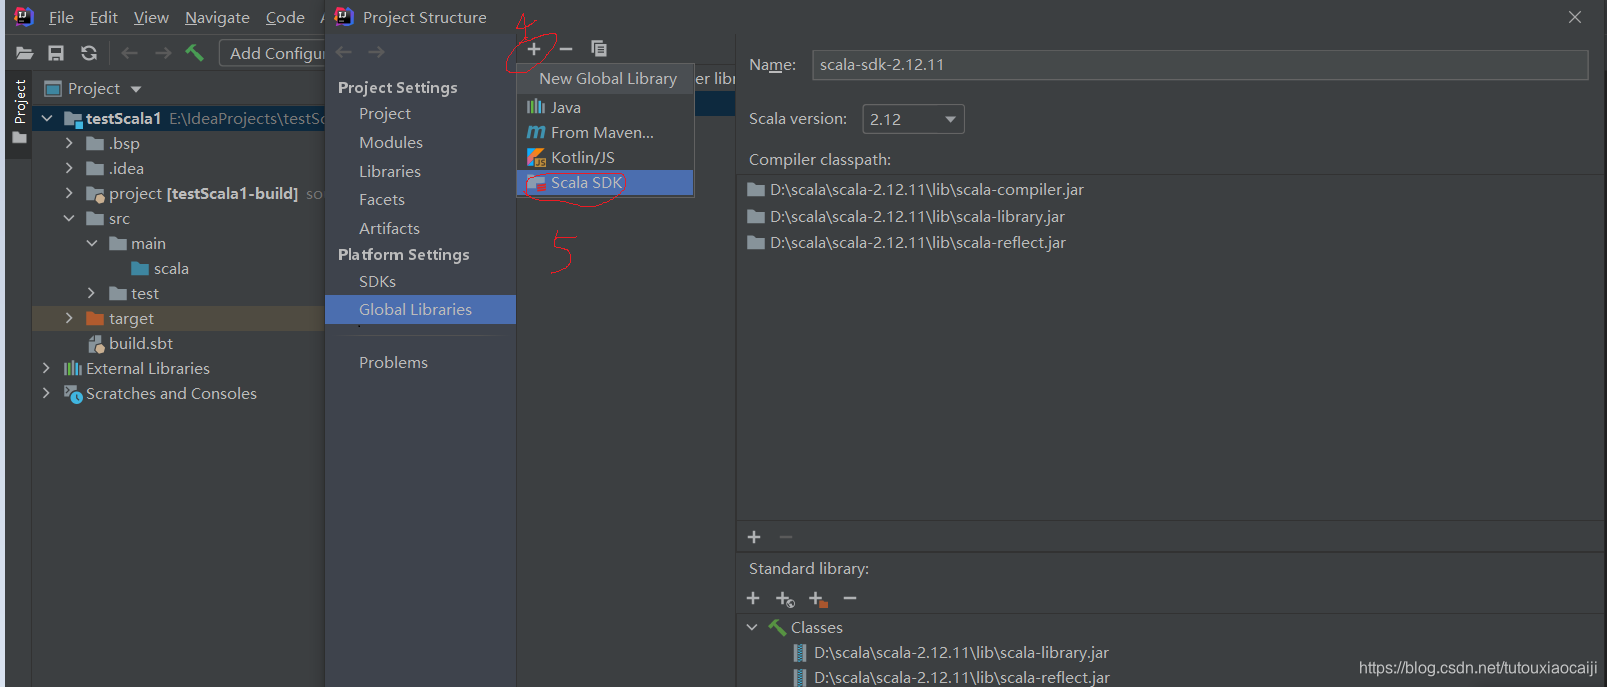Image resolution: width=1607 pixels, height=687 pixels.
Task: Expand the test folder
Action: coord(92,293)
